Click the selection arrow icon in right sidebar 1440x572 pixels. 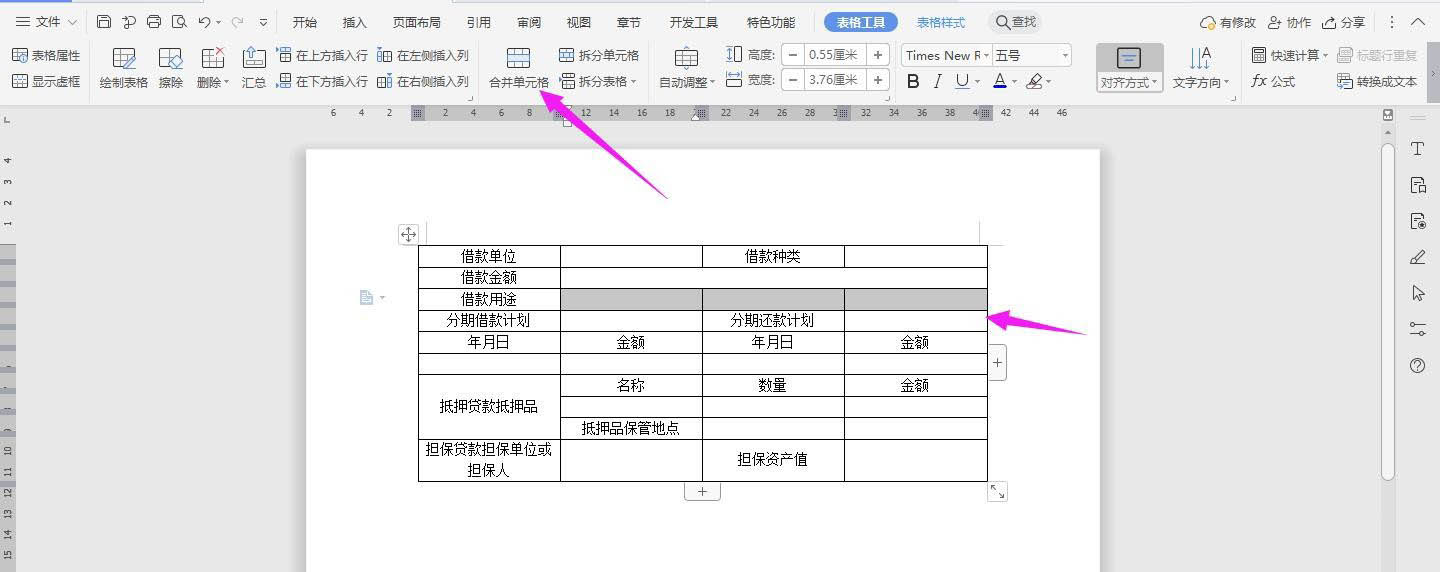point(1417,293)
